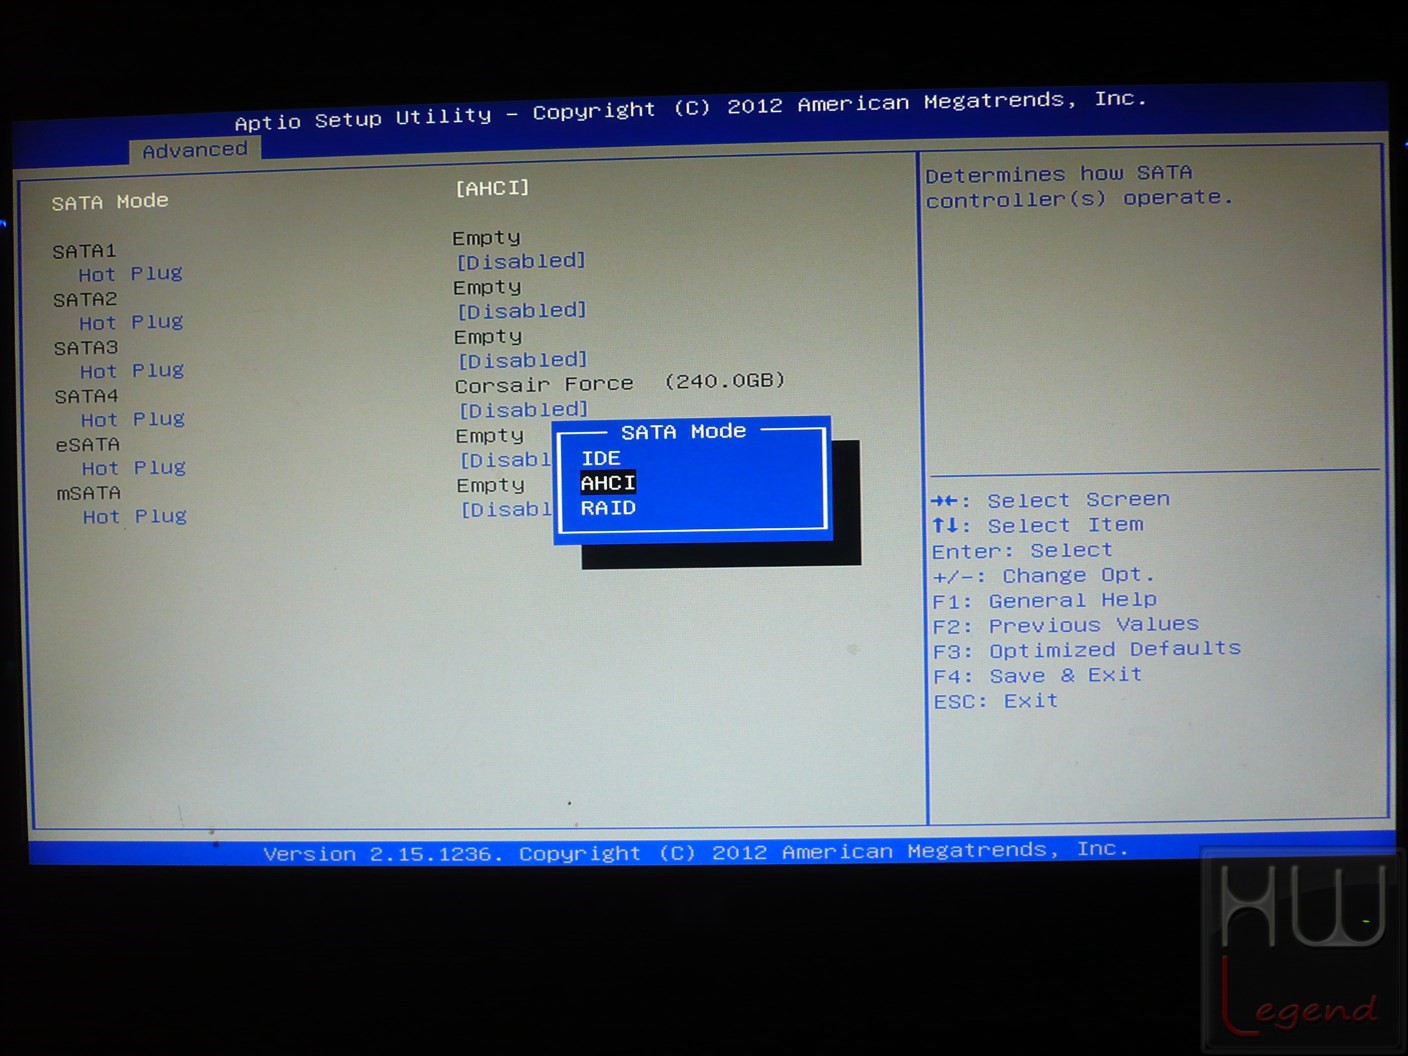This screenshot has height=1056, width=1408.
Task: Select Hot Plug label under SATA1
Action: (x=131, y=274)
